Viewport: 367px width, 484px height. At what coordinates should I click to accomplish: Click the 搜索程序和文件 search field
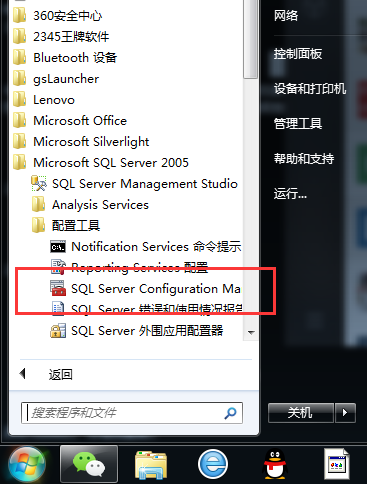coord(132,413)
